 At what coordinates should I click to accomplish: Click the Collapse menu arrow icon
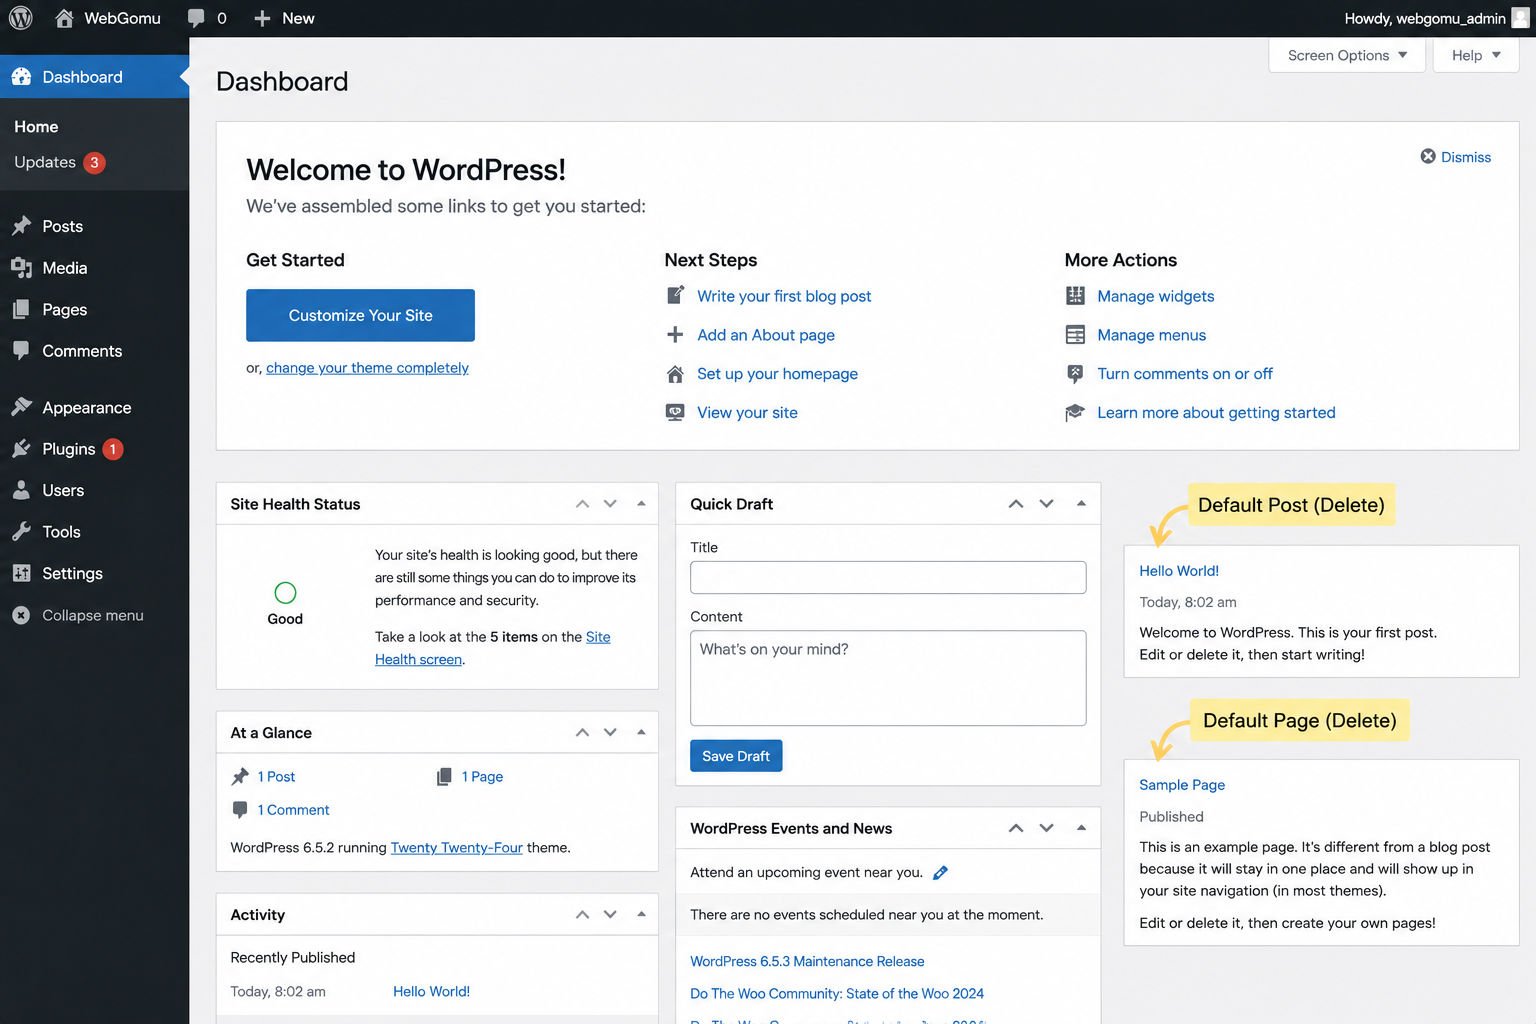tap(21, 615)
